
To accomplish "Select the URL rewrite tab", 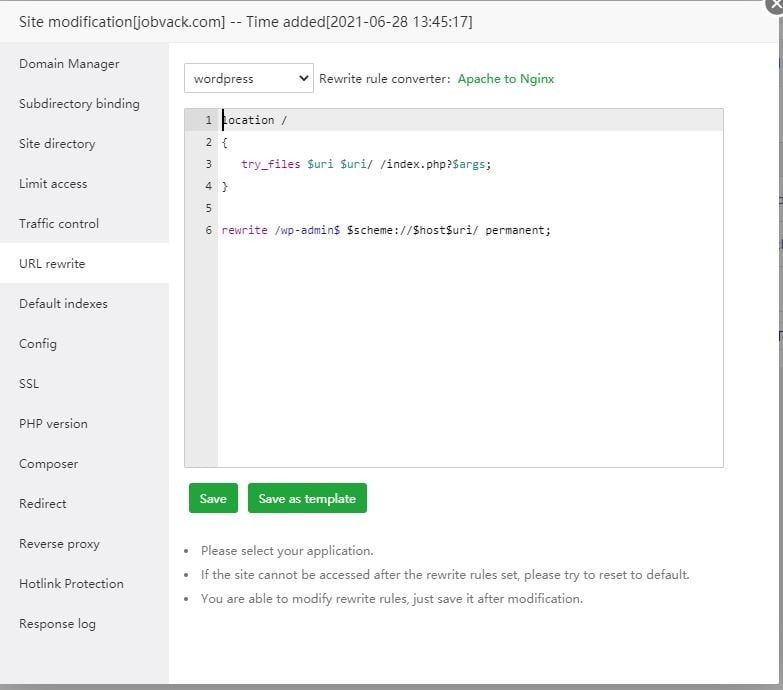I will tap(52, 264).
